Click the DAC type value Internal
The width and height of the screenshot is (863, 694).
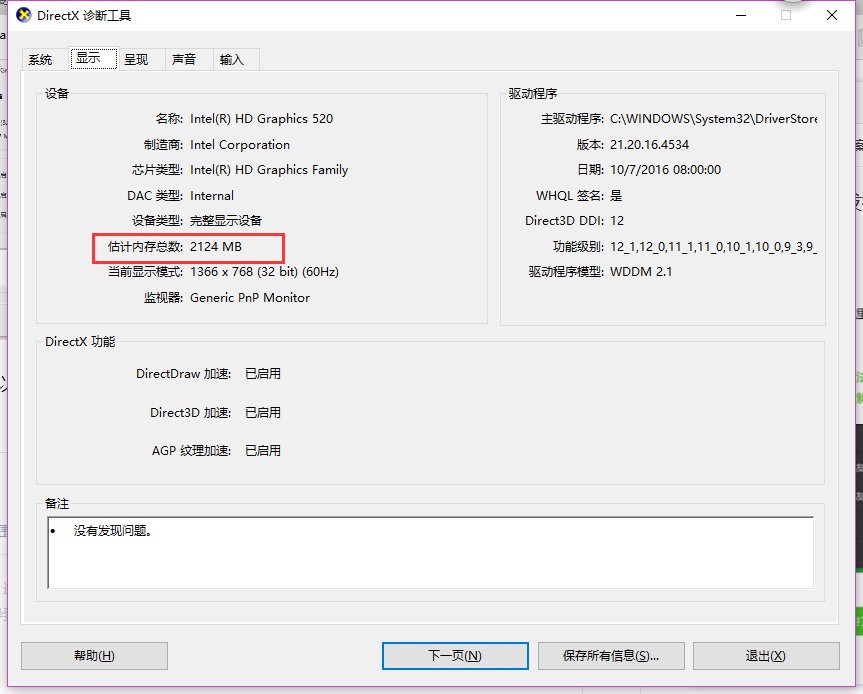click(212, 195)
